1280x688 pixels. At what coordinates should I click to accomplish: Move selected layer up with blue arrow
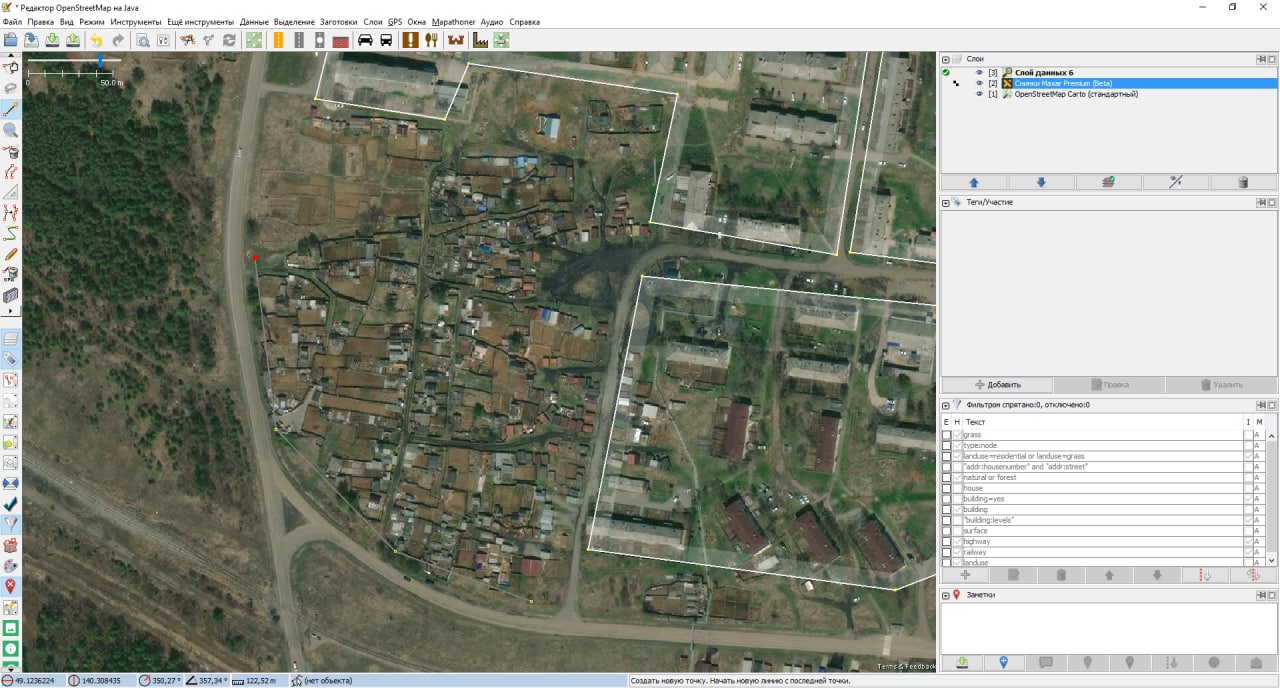pyautogui.click(x=974, y=182)
